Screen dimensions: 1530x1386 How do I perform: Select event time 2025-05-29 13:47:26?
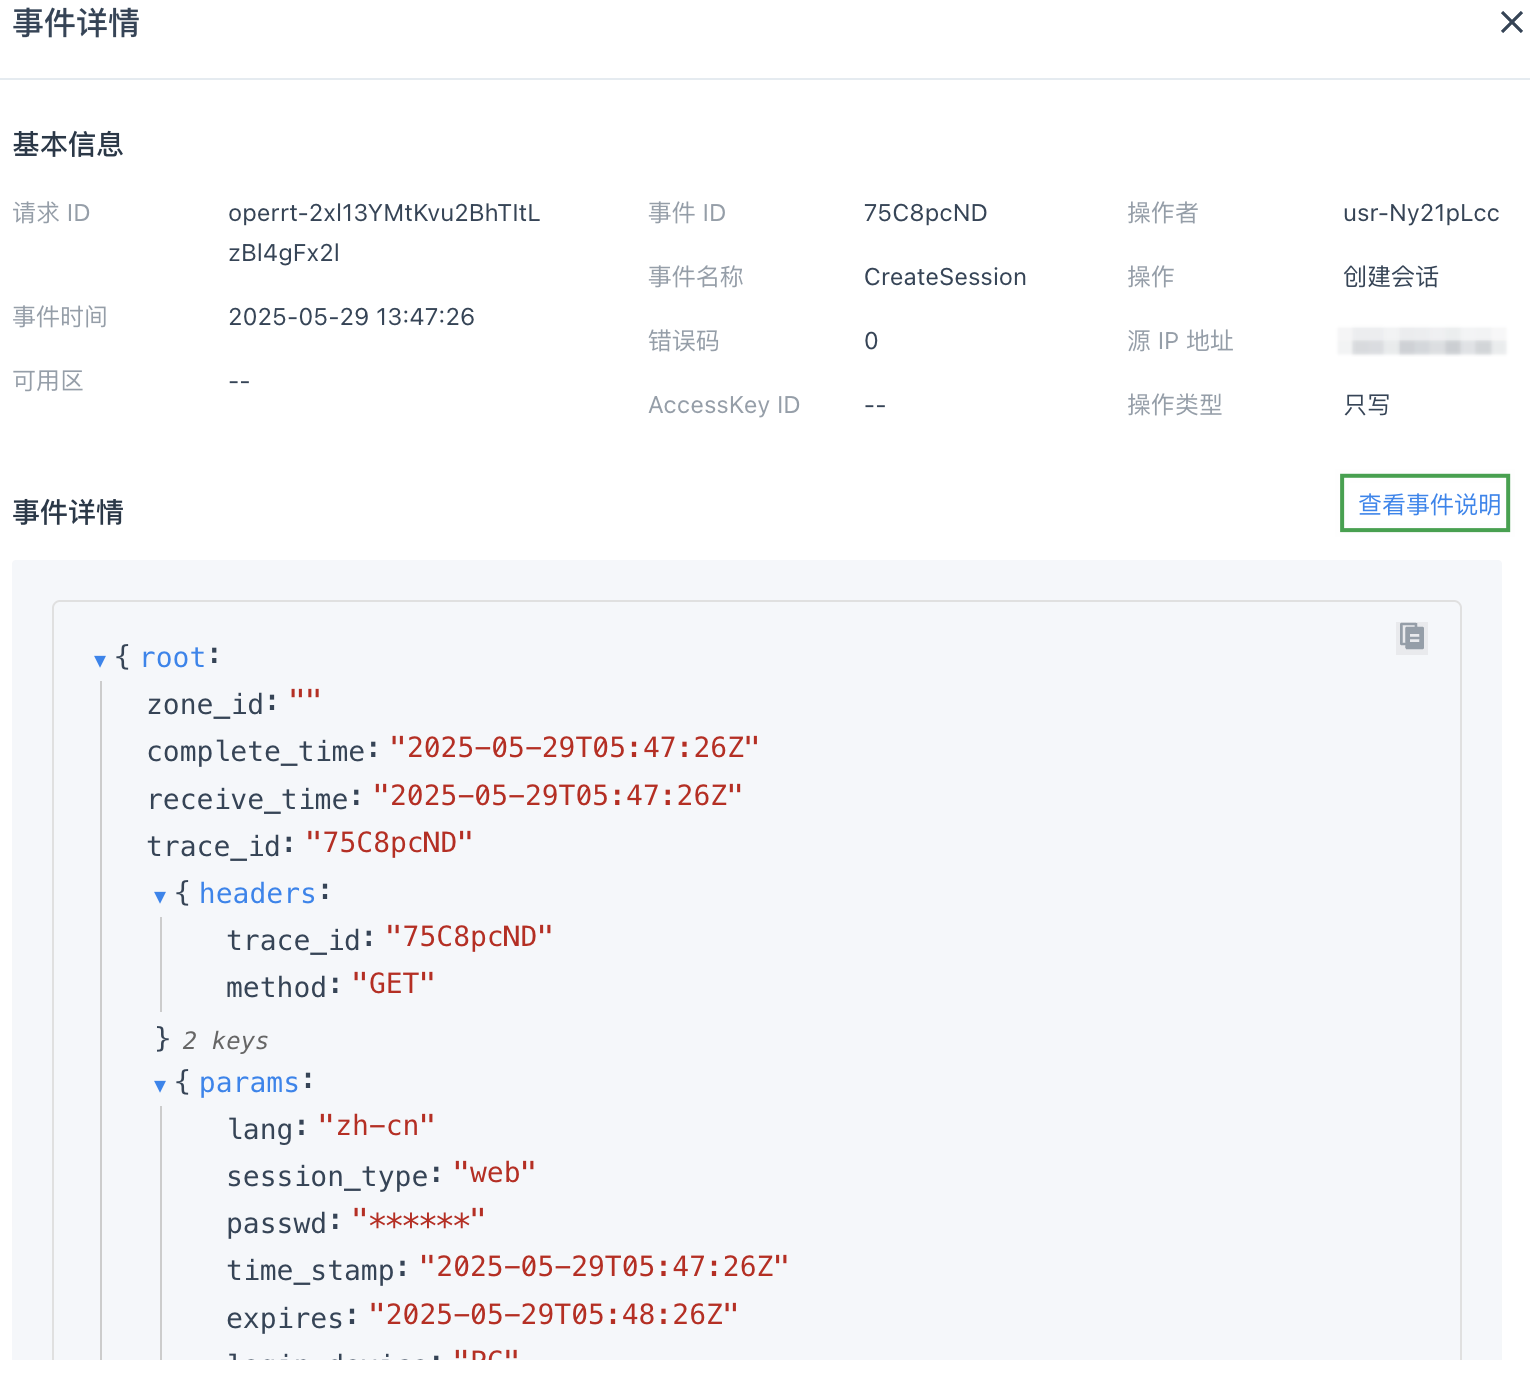point(351,317)
